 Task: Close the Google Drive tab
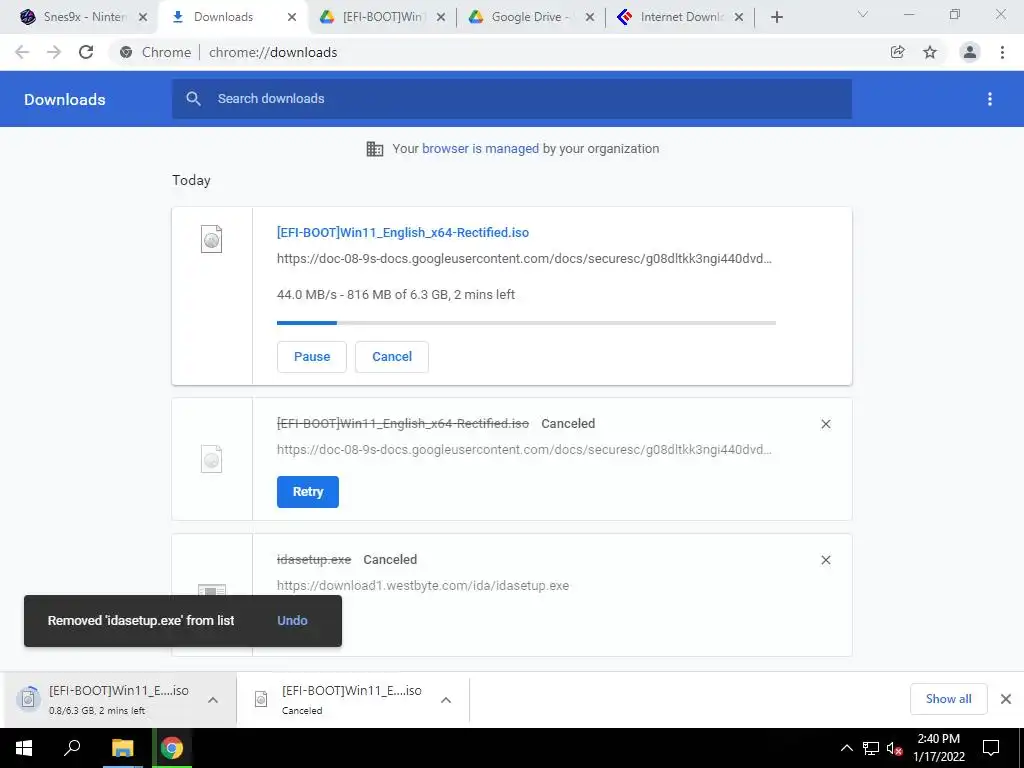point(590,18)
